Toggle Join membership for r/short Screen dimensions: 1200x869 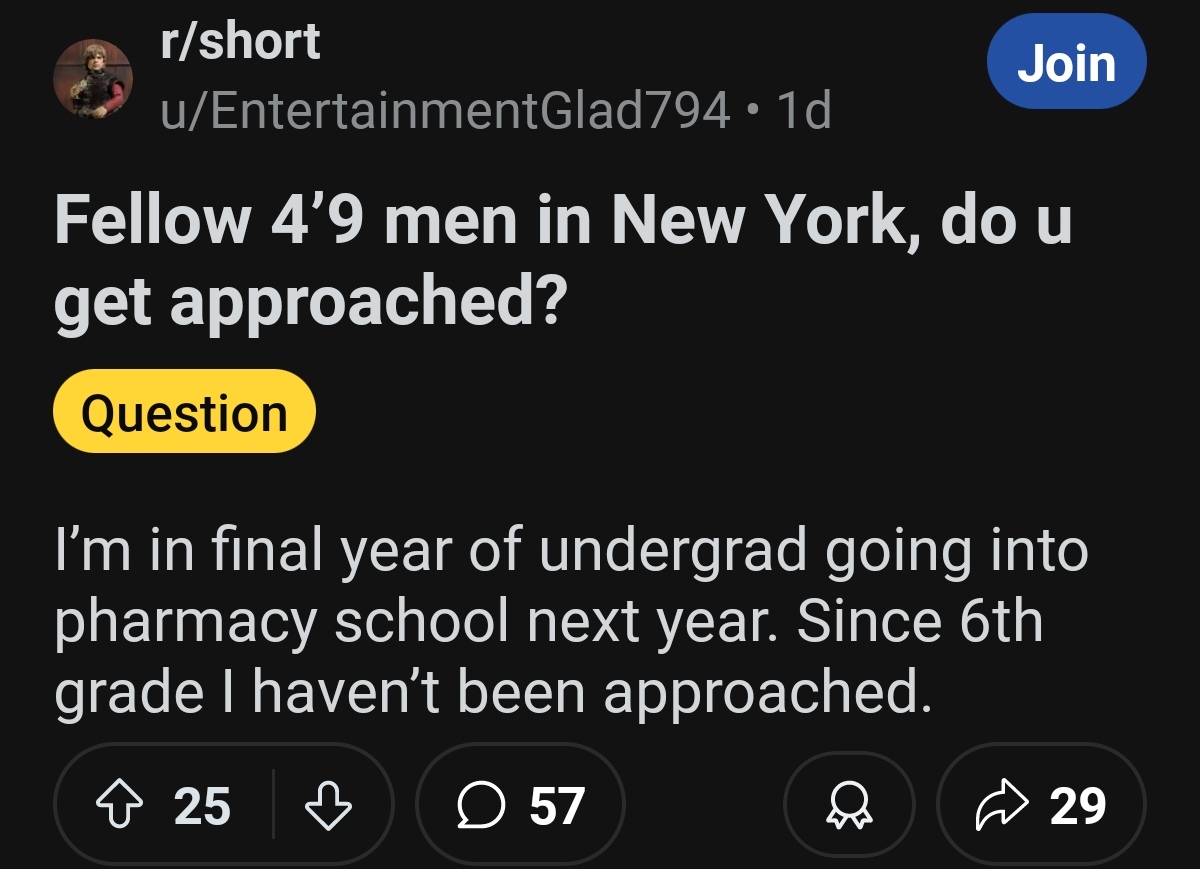coord(1066,61)
